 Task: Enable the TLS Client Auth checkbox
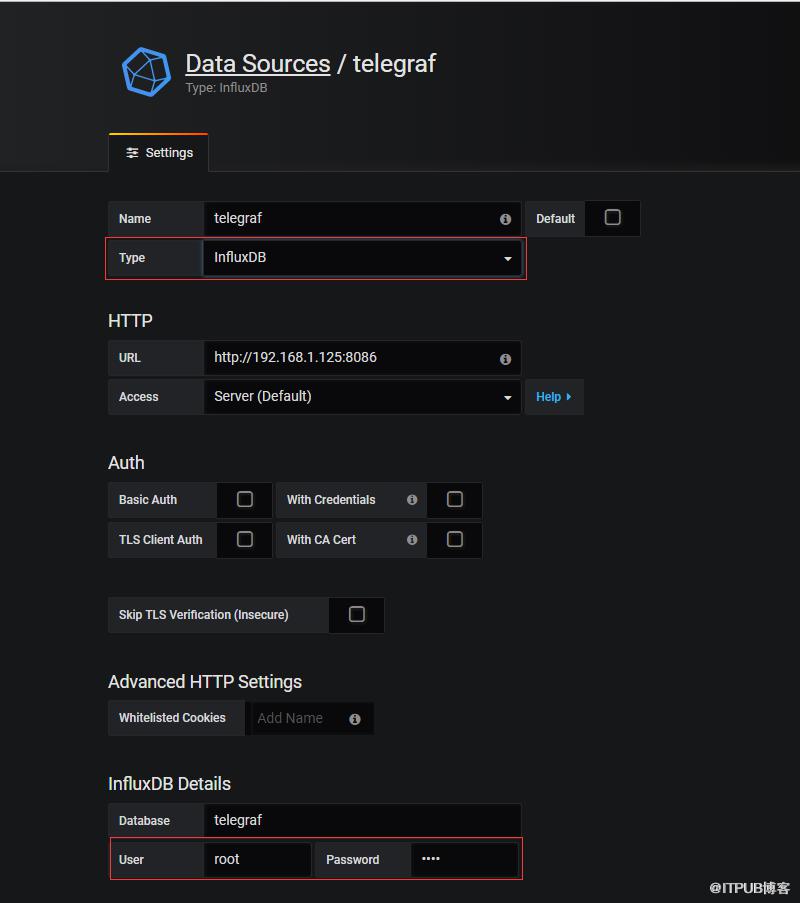(x=245, y=540)
